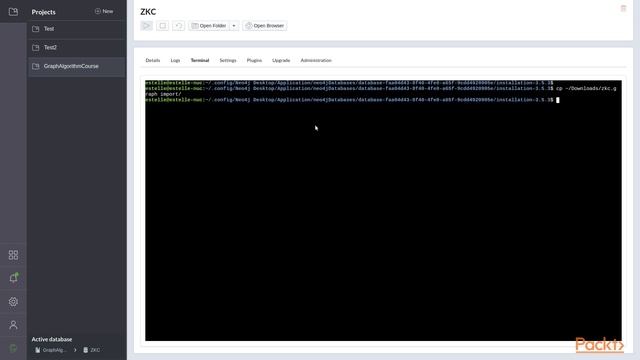Image resolution: width=640 pixels, height=360 pixels.
Task: Switch to the Terminal tab
Action: point(200,60)
